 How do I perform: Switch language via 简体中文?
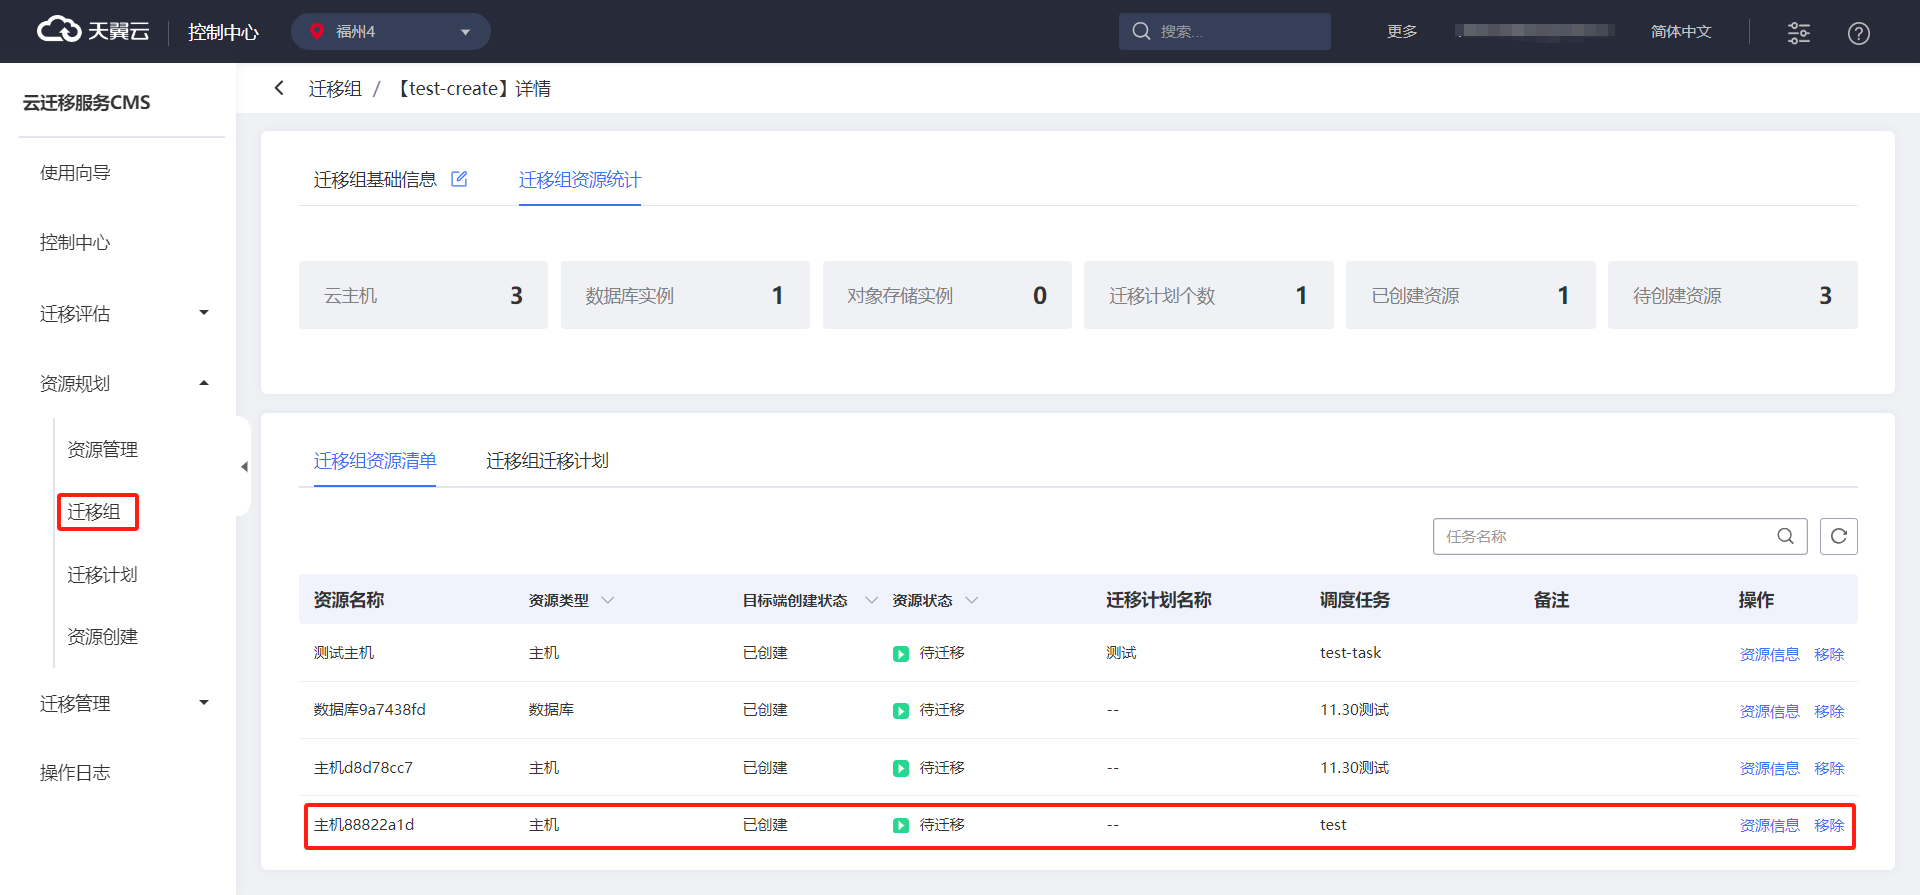[x=1681, y=31]
